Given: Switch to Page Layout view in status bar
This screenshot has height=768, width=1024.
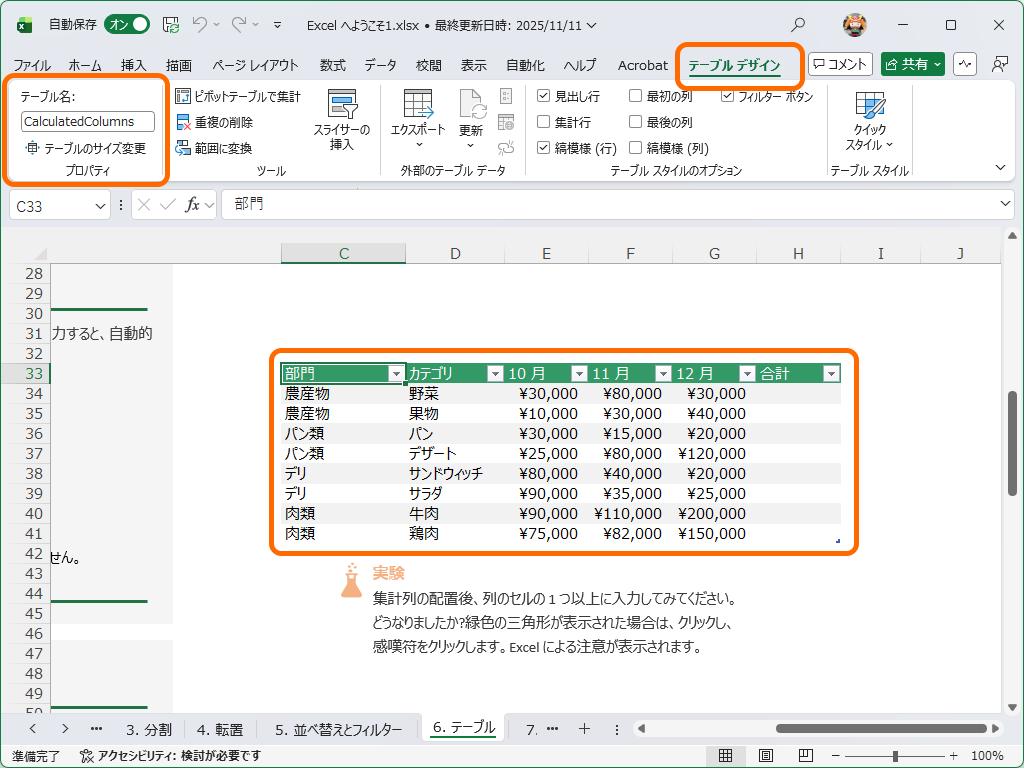Looking at the screenshot, I should (765, 756).
